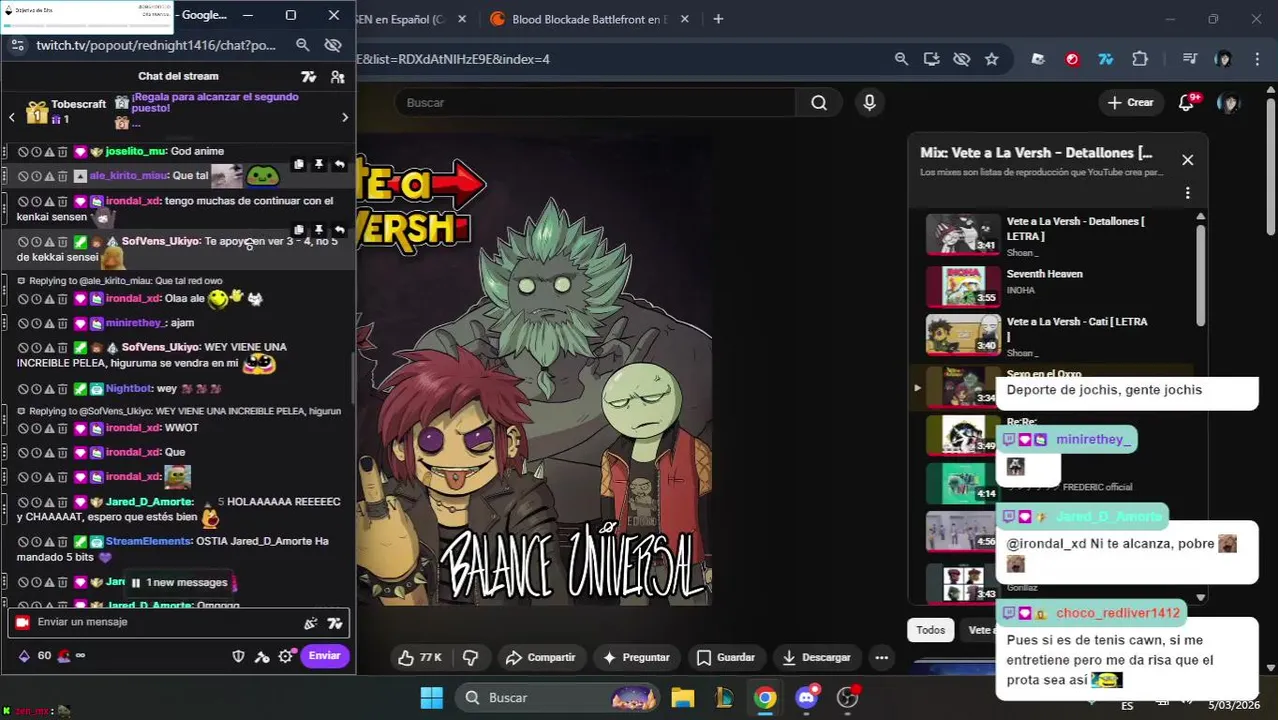Ban joselito_mu using the ban icon

tap(22, 152)
